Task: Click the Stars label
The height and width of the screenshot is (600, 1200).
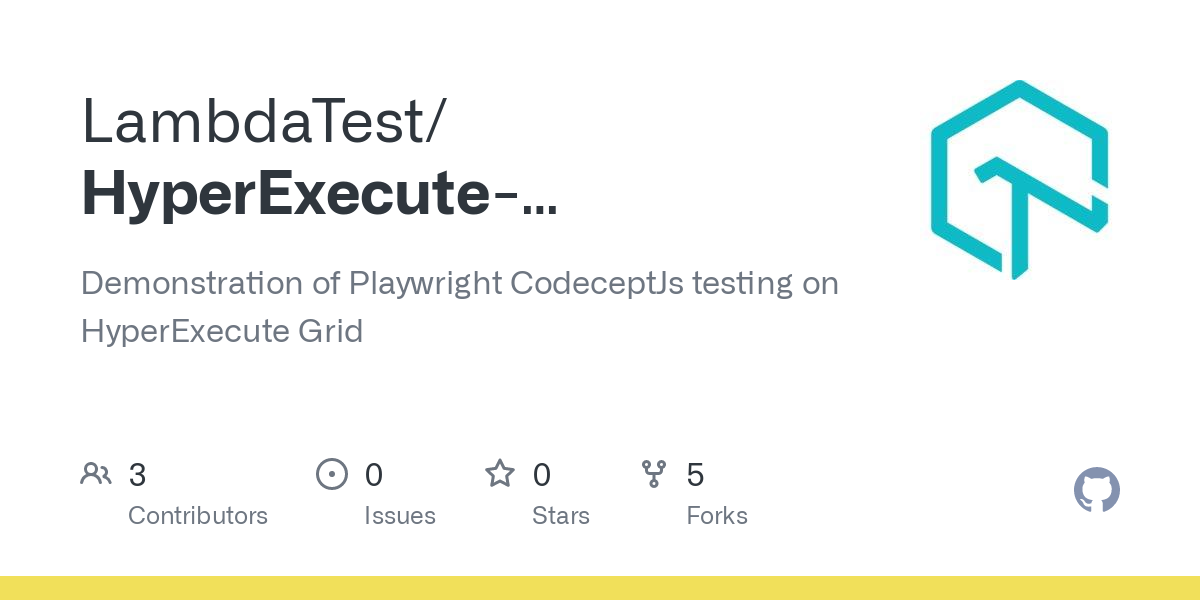Action: (561, 516)
